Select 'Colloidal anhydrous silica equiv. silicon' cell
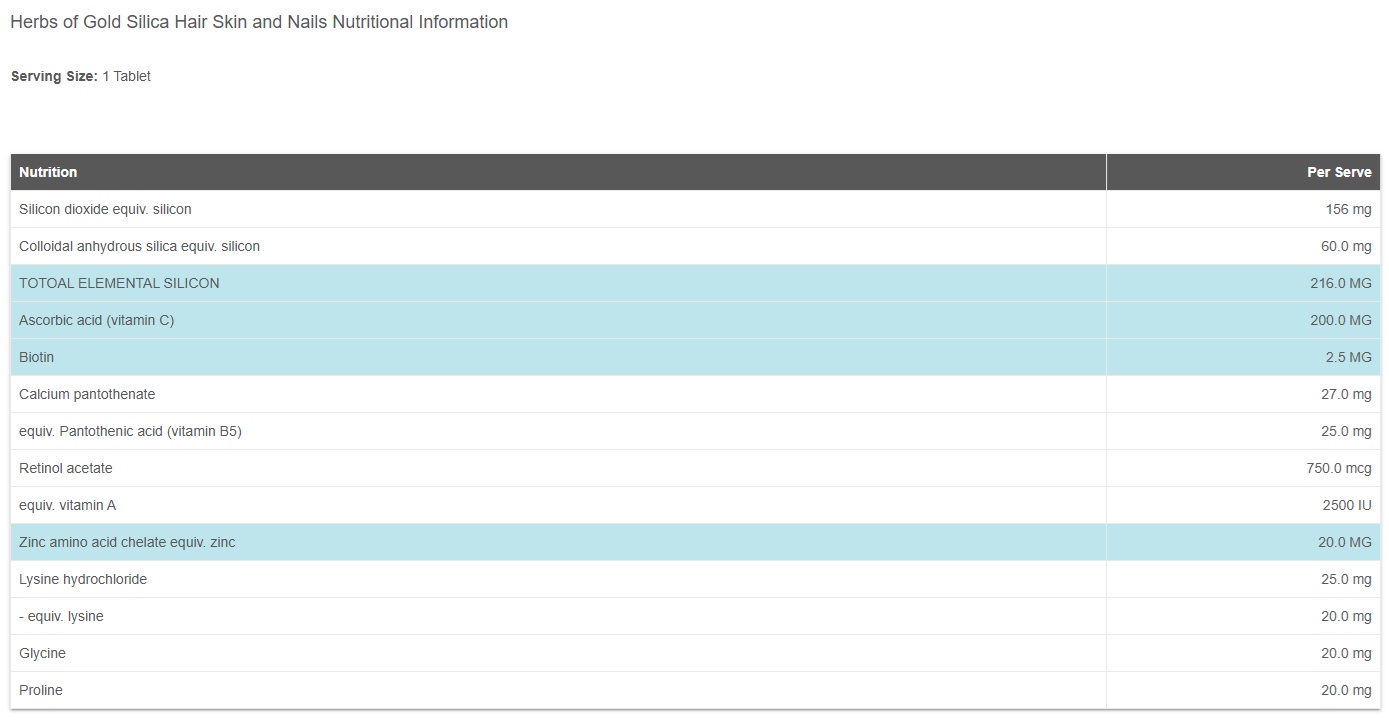The width and height of the screenshot is (1389, 726). [558, 246]
